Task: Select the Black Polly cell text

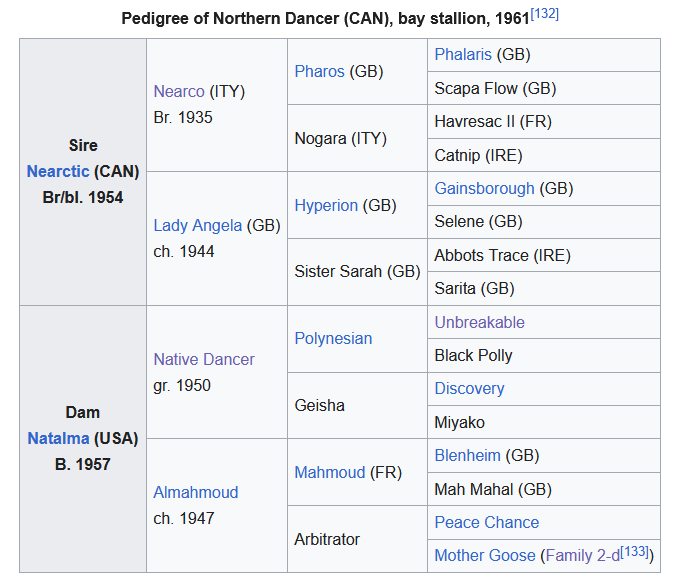Action: [x=473, y=356]
